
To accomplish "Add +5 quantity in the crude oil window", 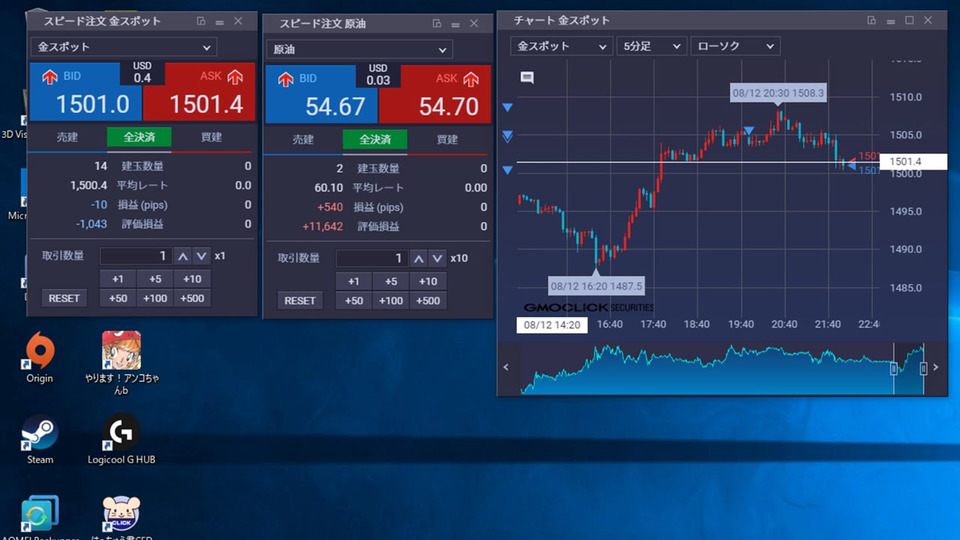I will coord(391,282).
